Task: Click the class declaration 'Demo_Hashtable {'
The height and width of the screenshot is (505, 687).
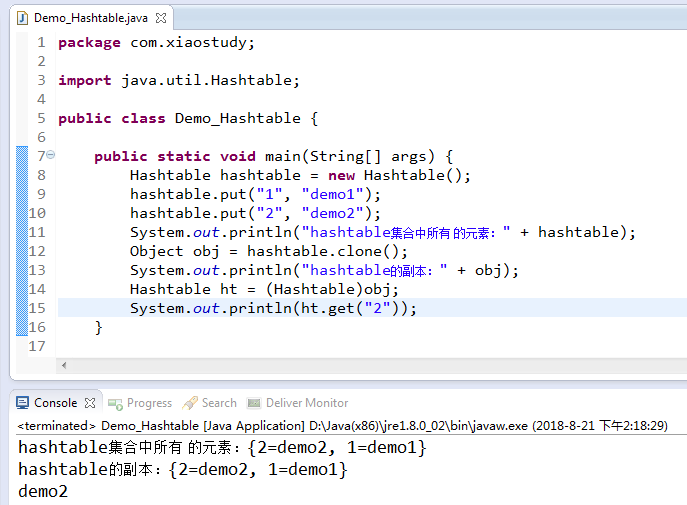Action: click(x=246, y=118)
